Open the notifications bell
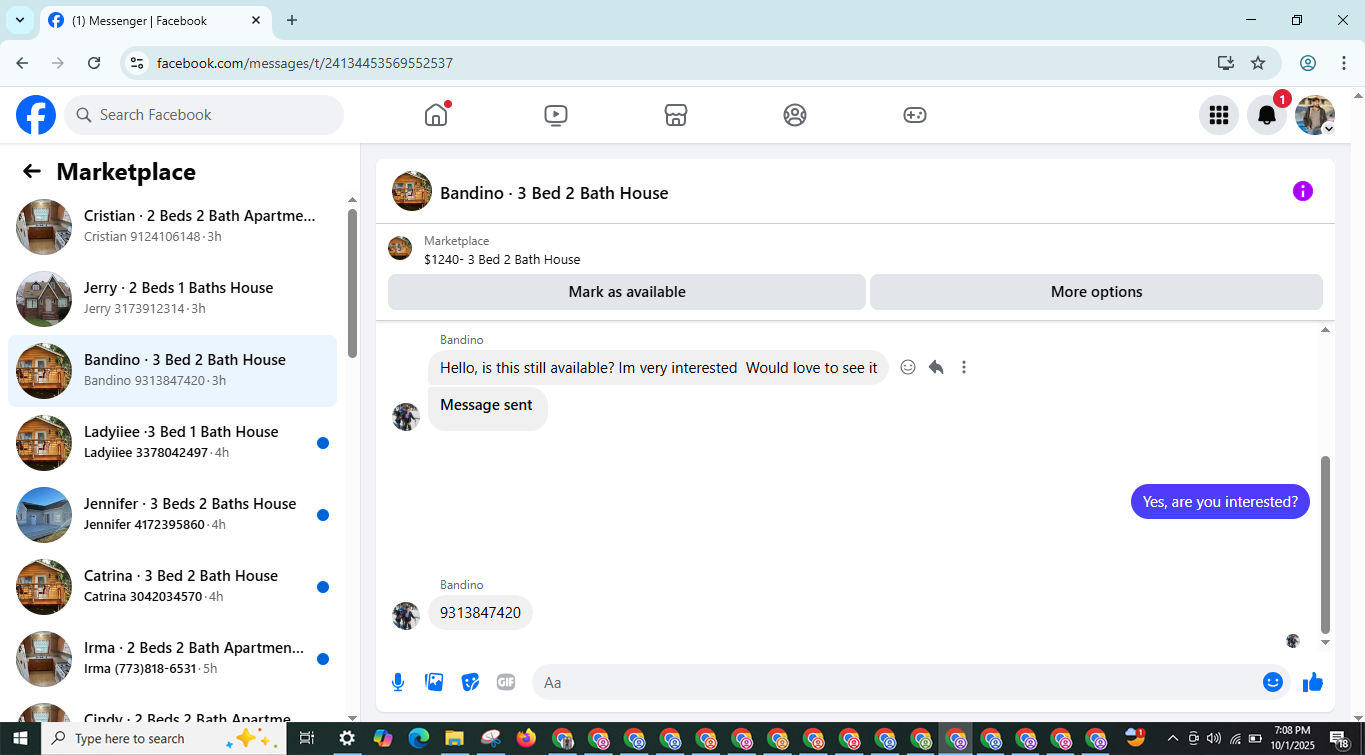The width and height of the screenshot is (1365, 755). tap(1267, 115)
